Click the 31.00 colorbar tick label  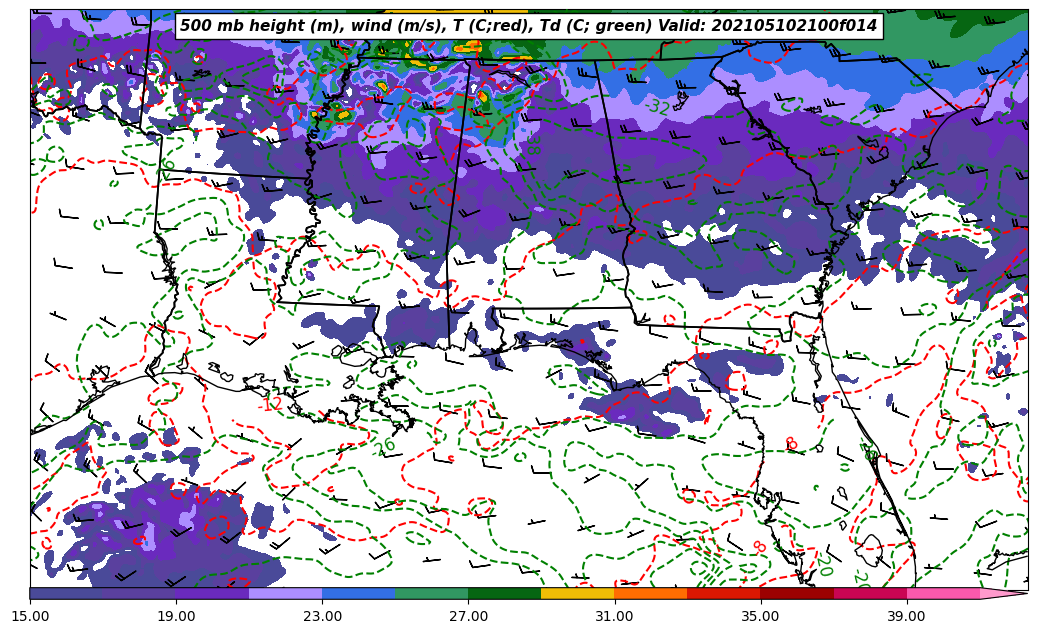point(614,616)
